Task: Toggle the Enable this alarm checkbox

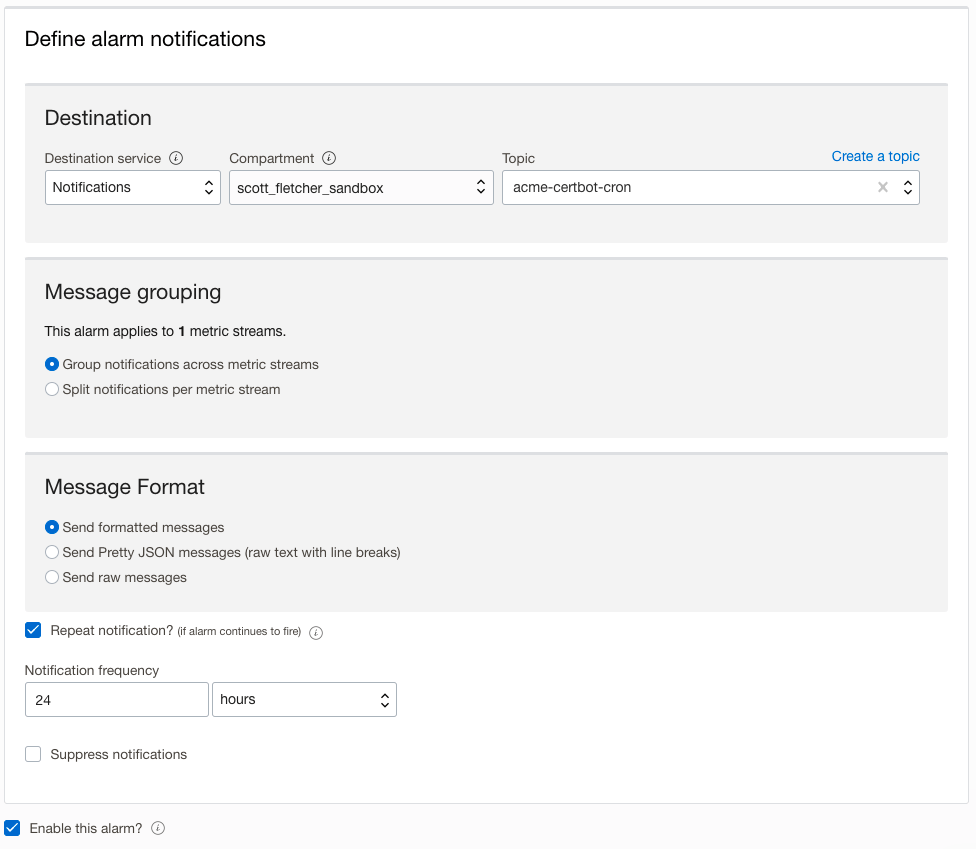Action: coord(12,828)
